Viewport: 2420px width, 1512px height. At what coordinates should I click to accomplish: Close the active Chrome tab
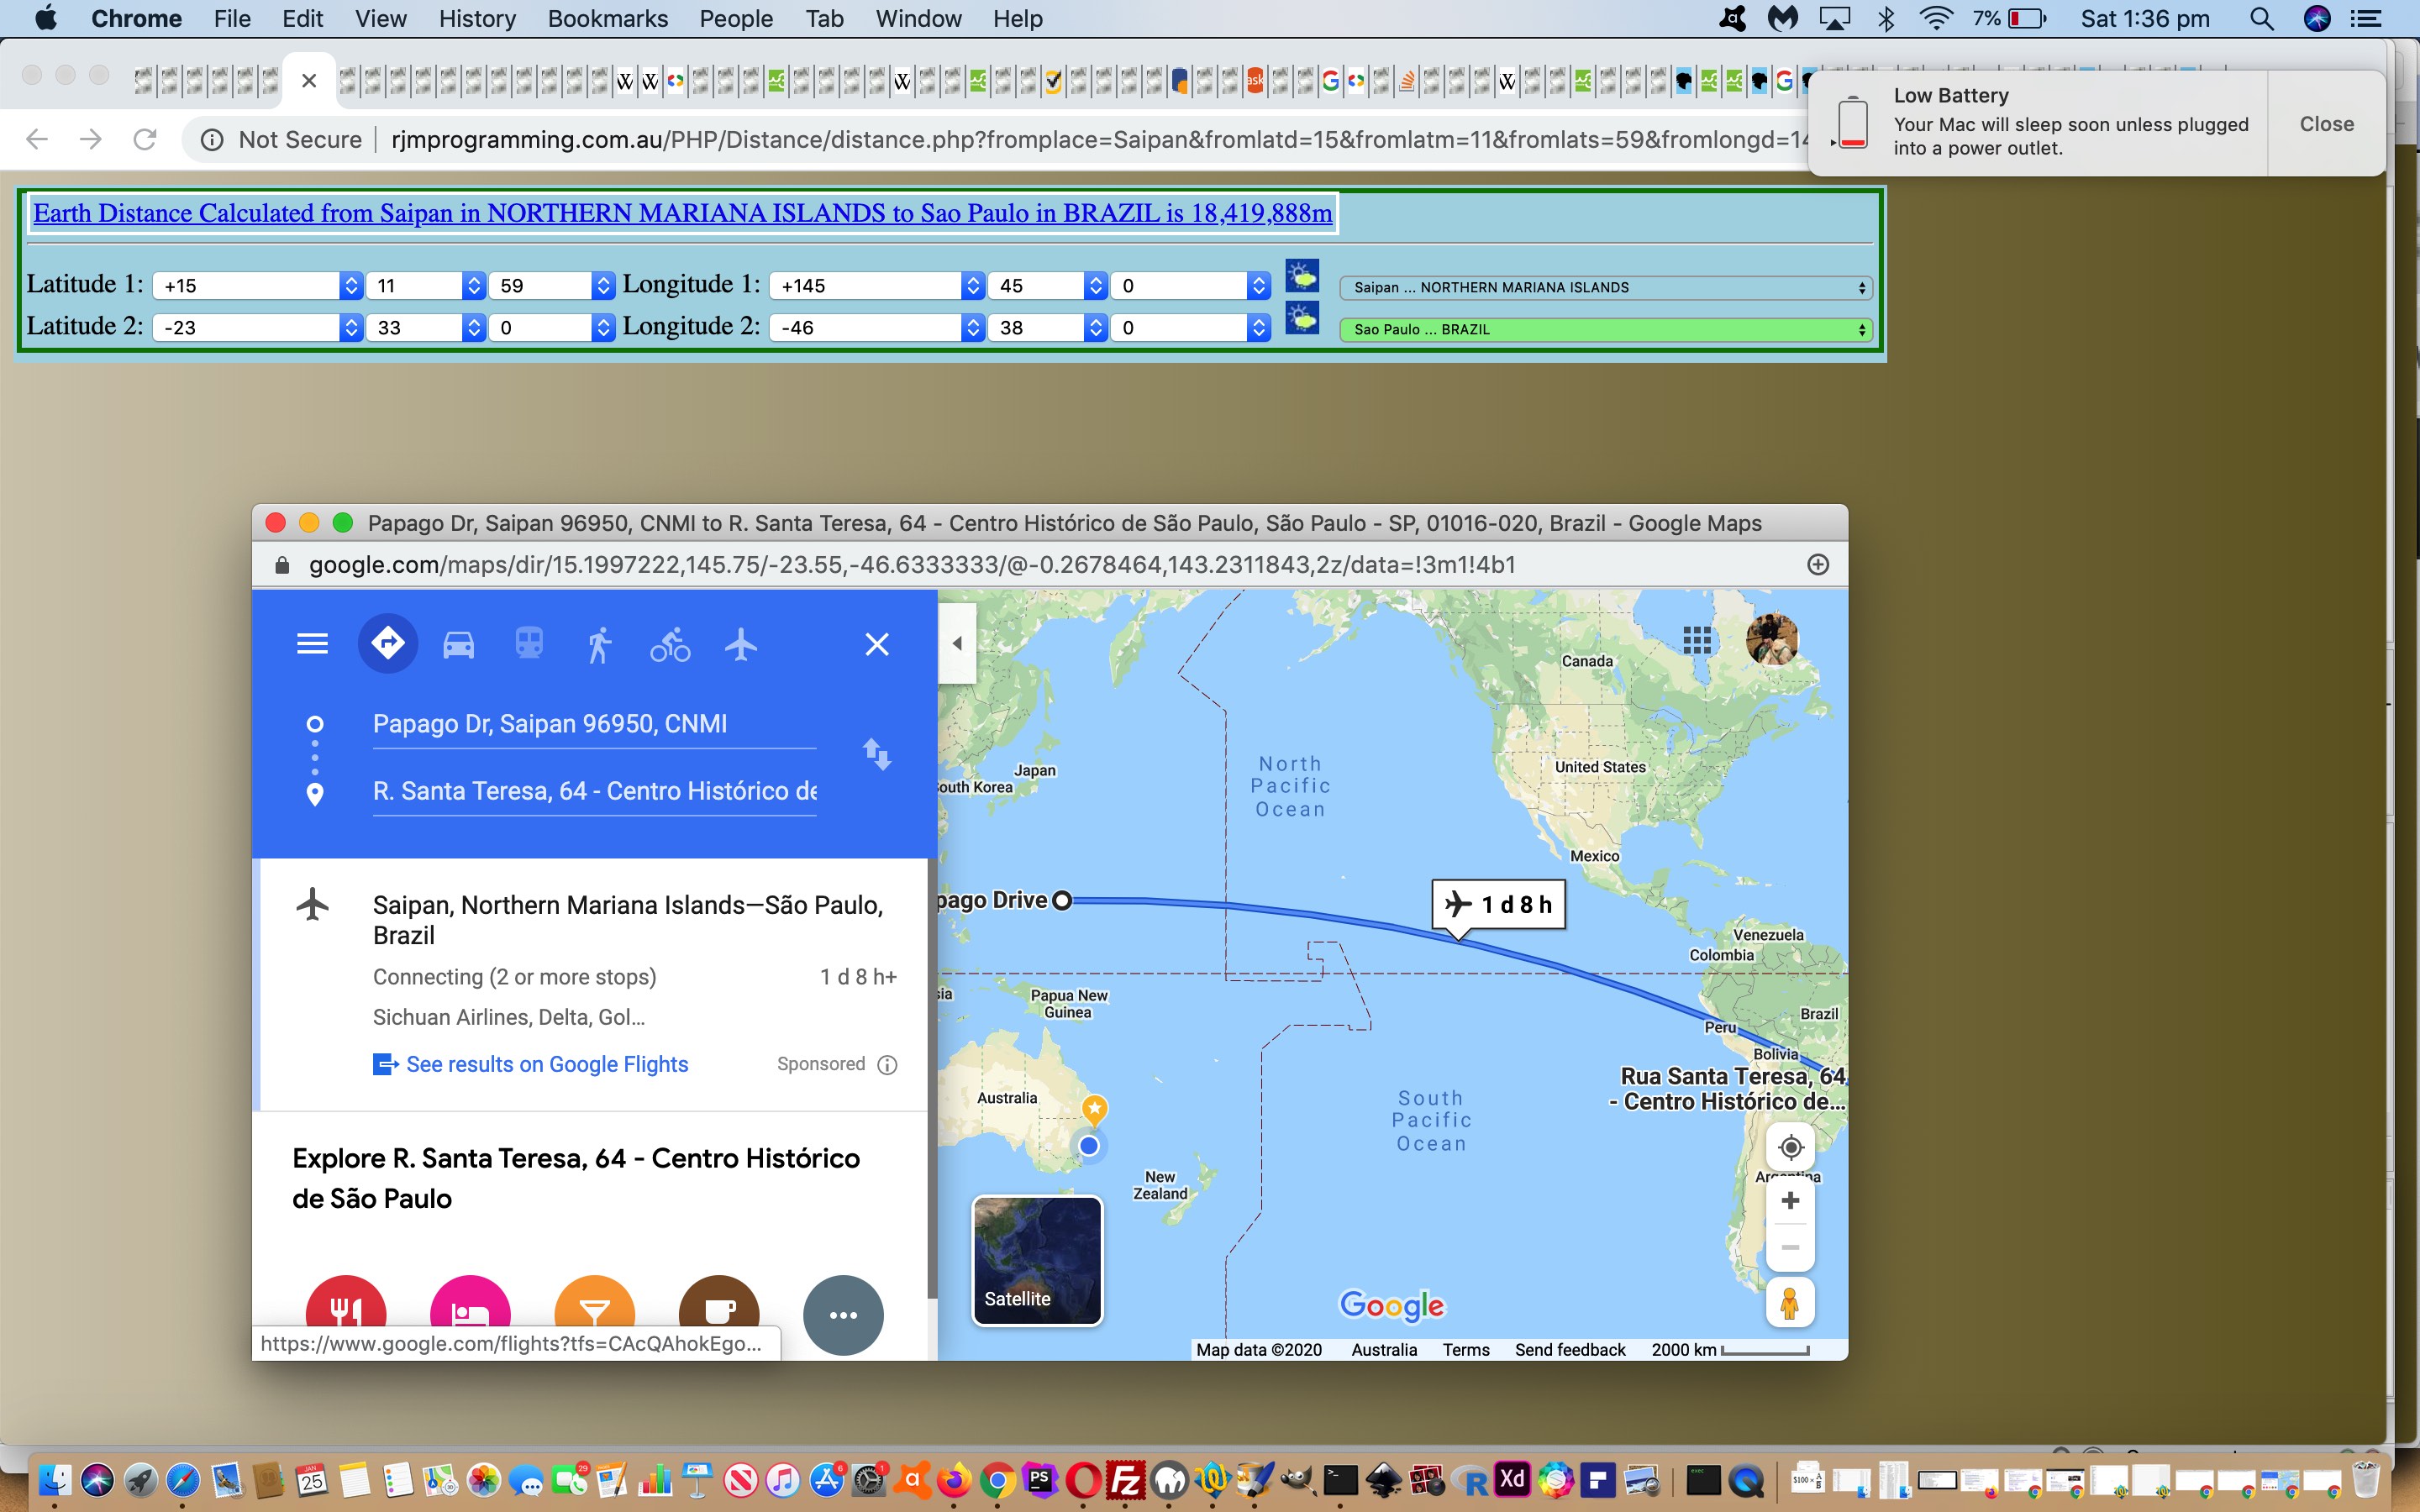click(x=309, y=81)
